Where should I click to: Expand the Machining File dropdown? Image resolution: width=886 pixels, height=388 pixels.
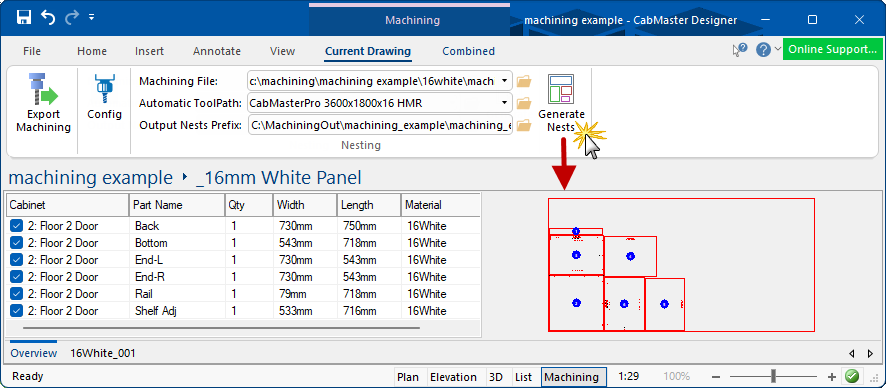coord(505,81)
